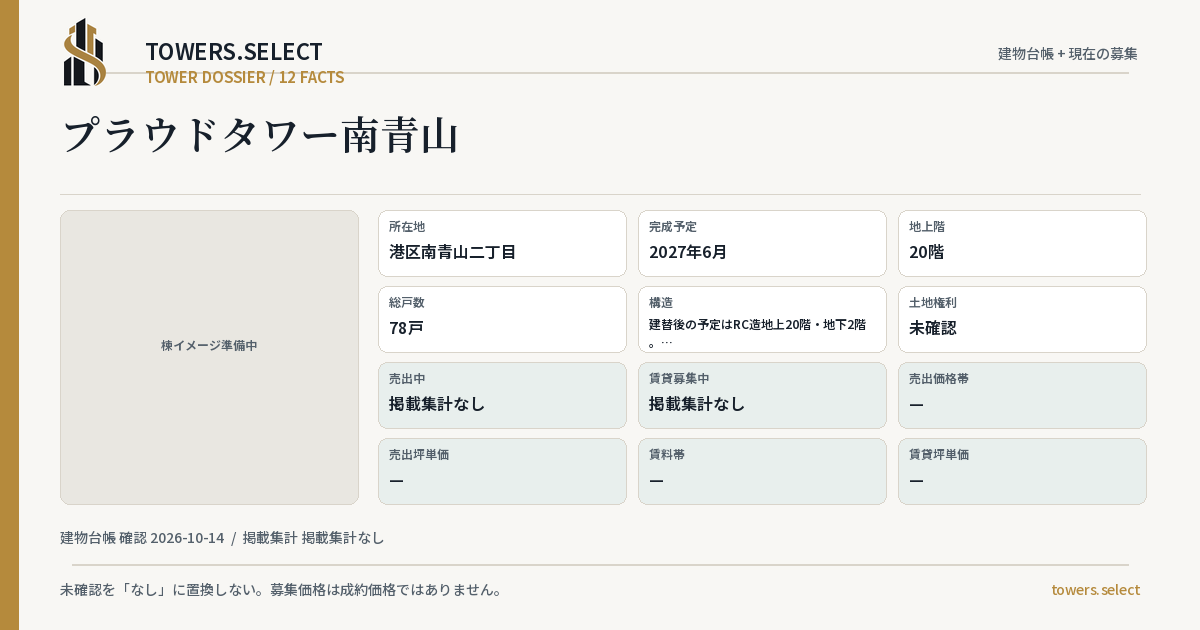This screenshot has height=630, width=1200.
Task: Select the 土地権利 value 未確認
Action: click(933, 328)
